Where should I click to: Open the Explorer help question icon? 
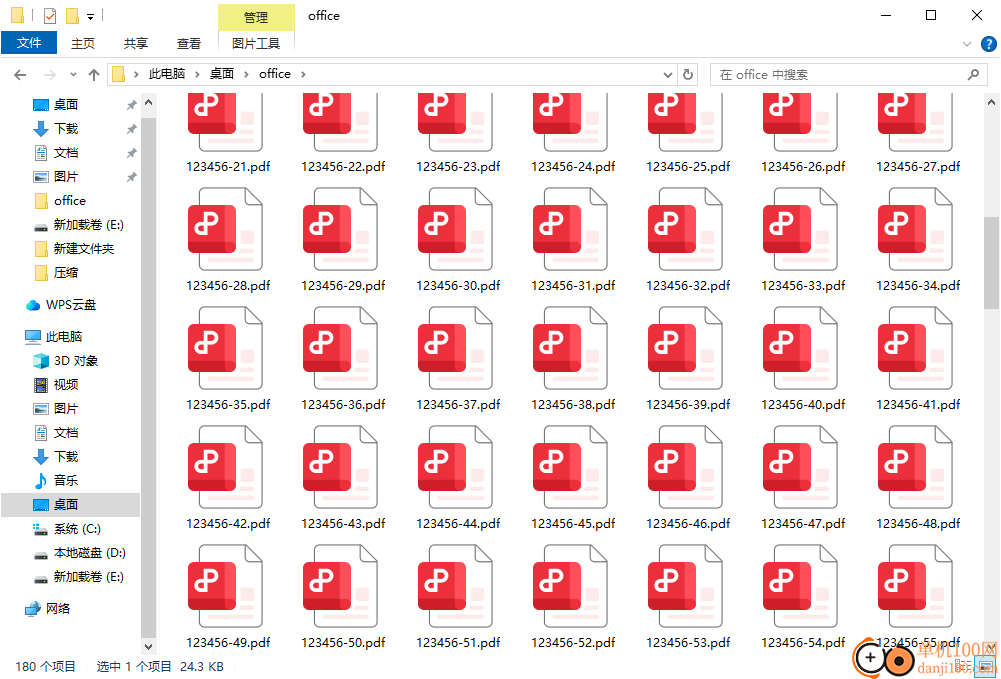(988, 44)
